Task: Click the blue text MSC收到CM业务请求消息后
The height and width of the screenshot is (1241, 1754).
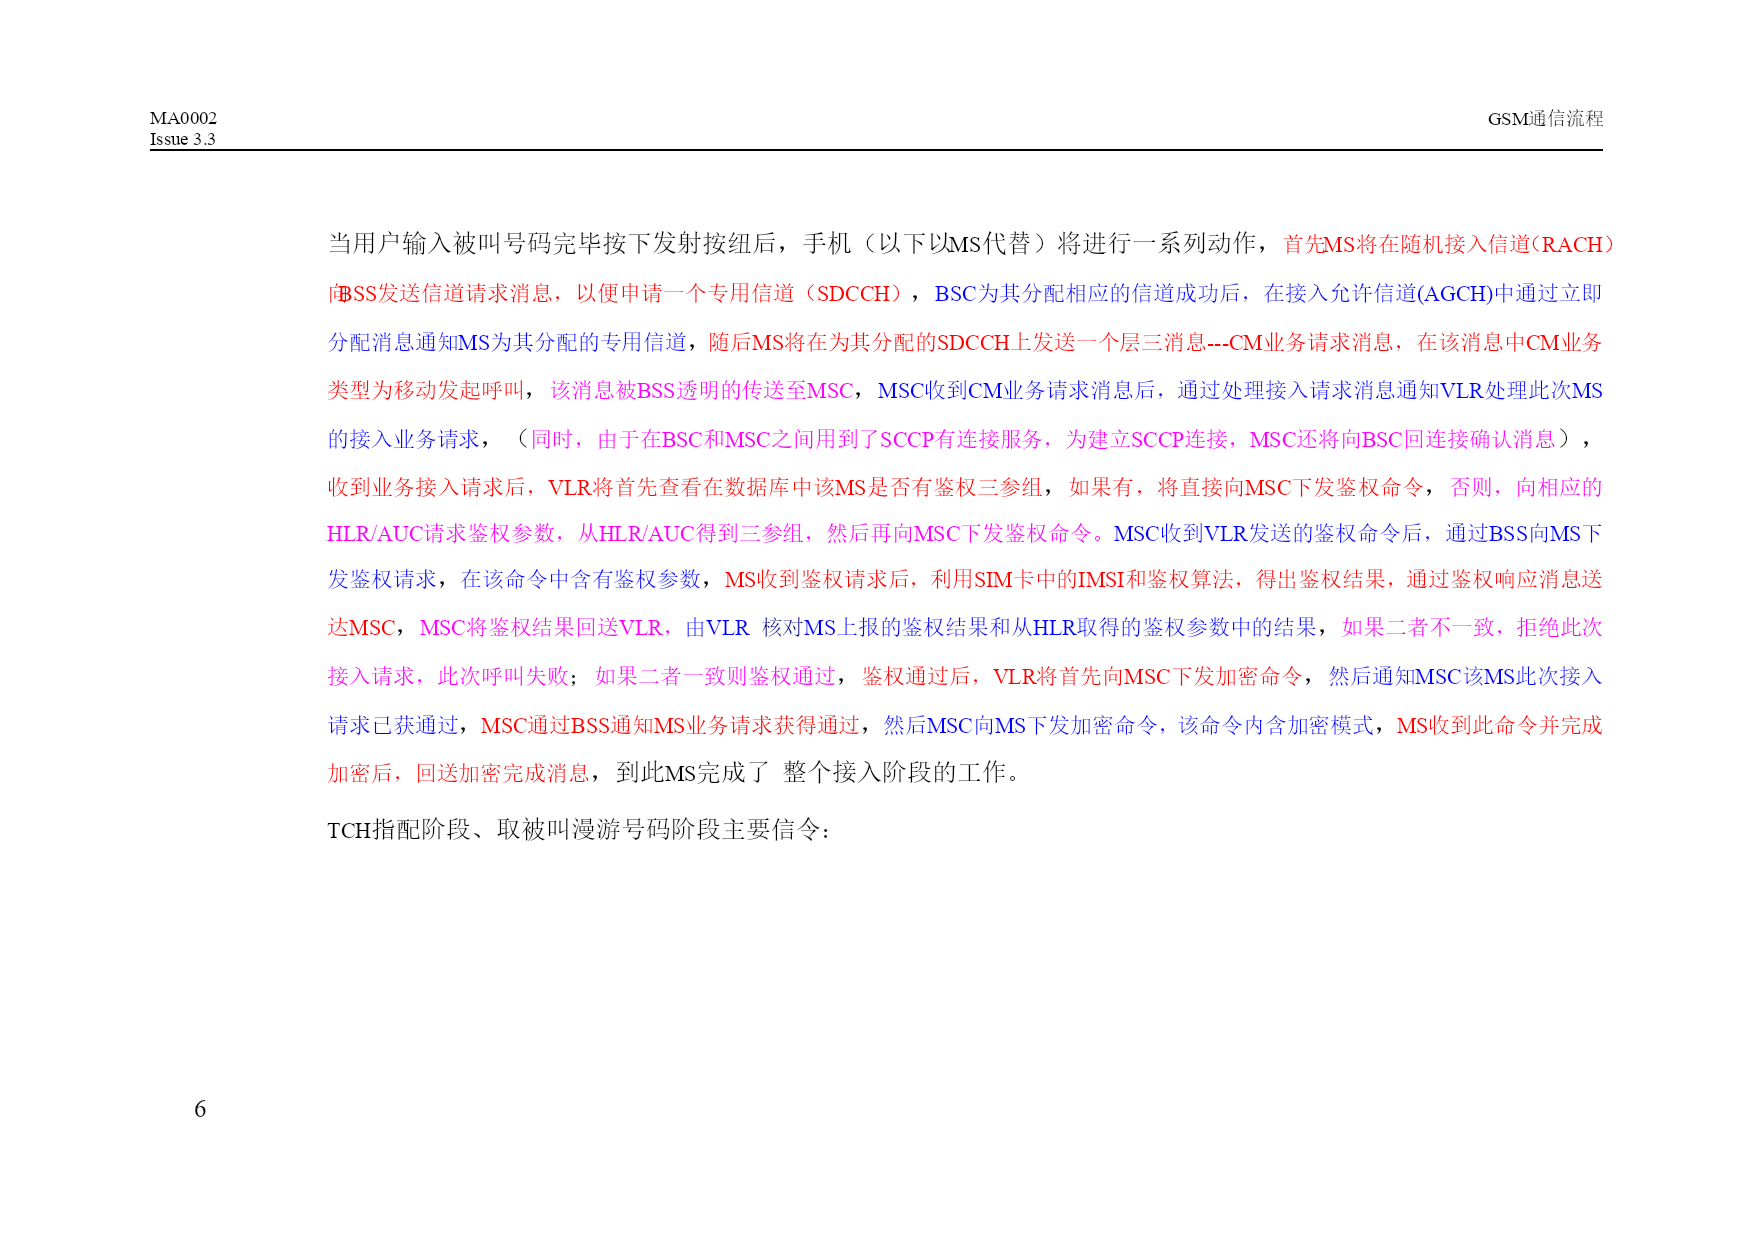Action: pyautogui.click(x=1016, y=390)
